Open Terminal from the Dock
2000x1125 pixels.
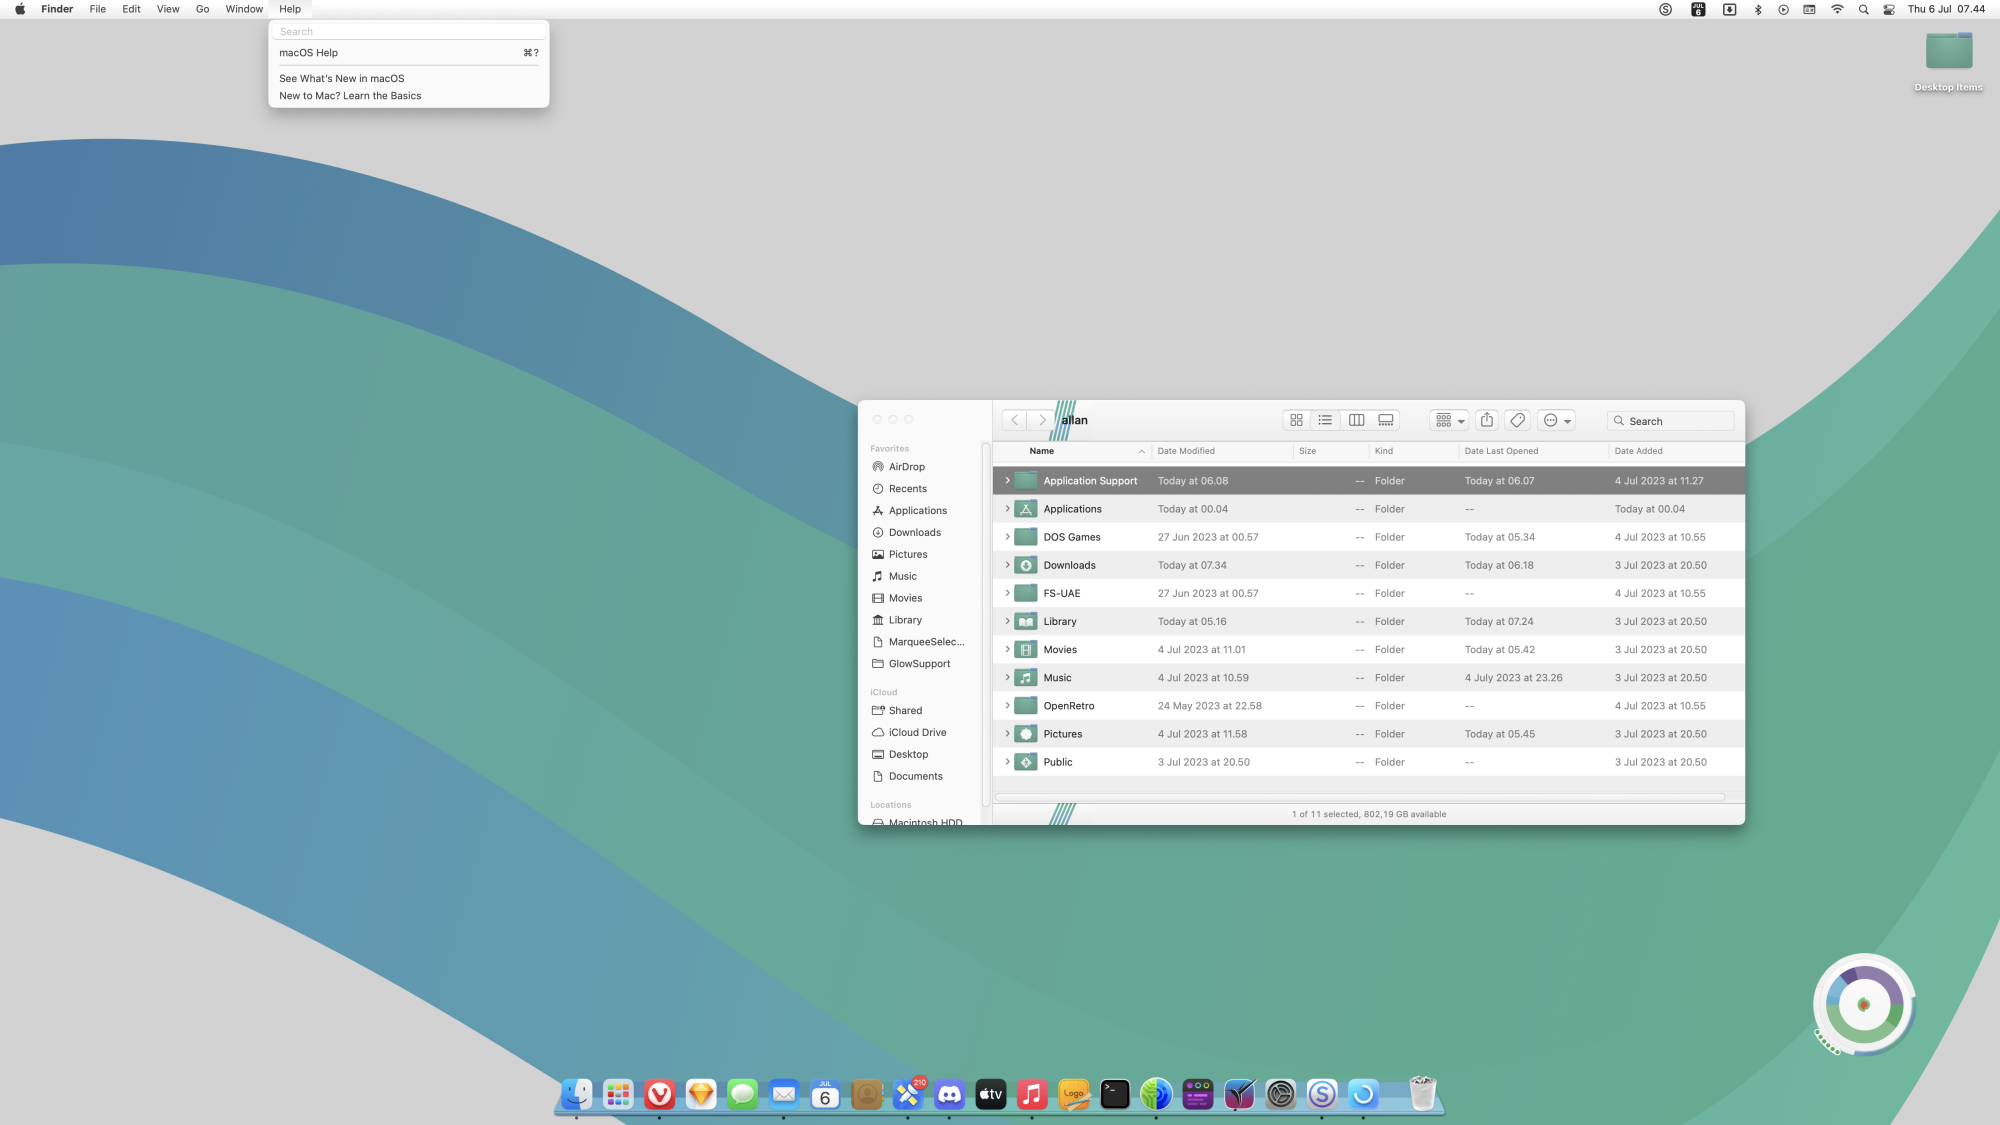coord(1114,1094)
